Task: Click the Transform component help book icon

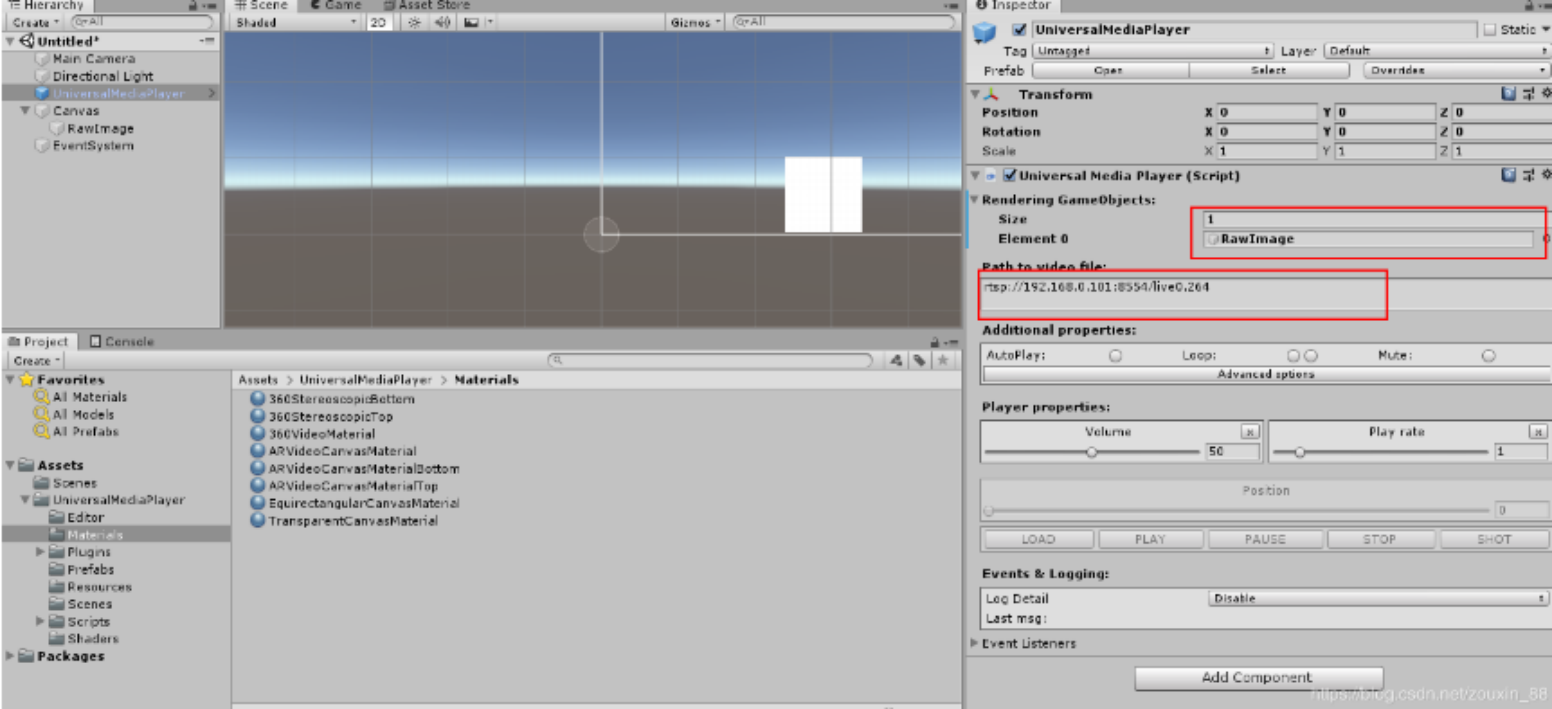Action: (x=1508, y=93)
